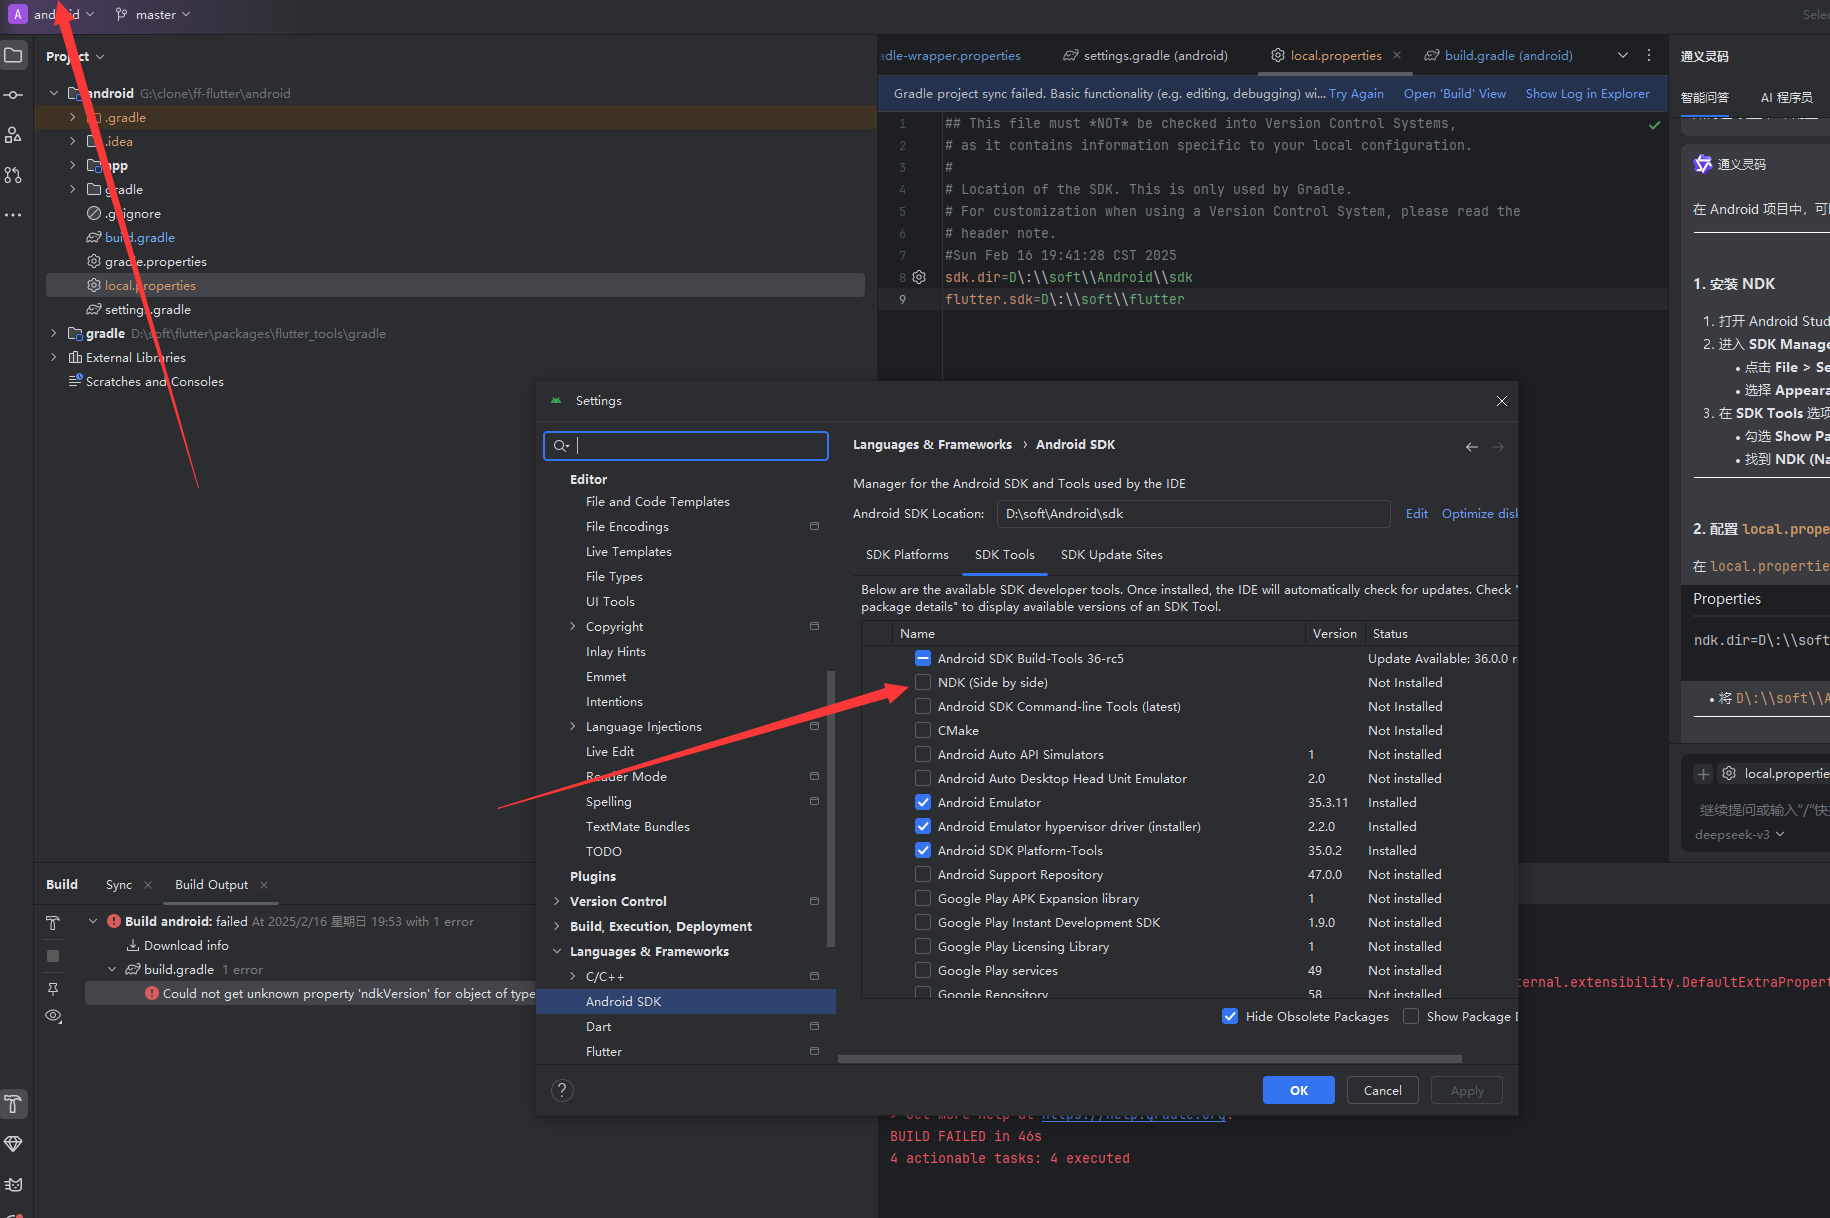The image size is (1830, 1218).
Task: Close the Sync tab in Build panel
Action: tap(148, 885)
